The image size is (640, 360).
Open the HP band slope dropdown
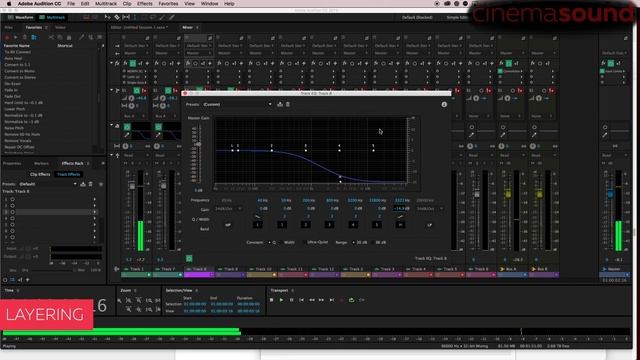pos(228,209)
